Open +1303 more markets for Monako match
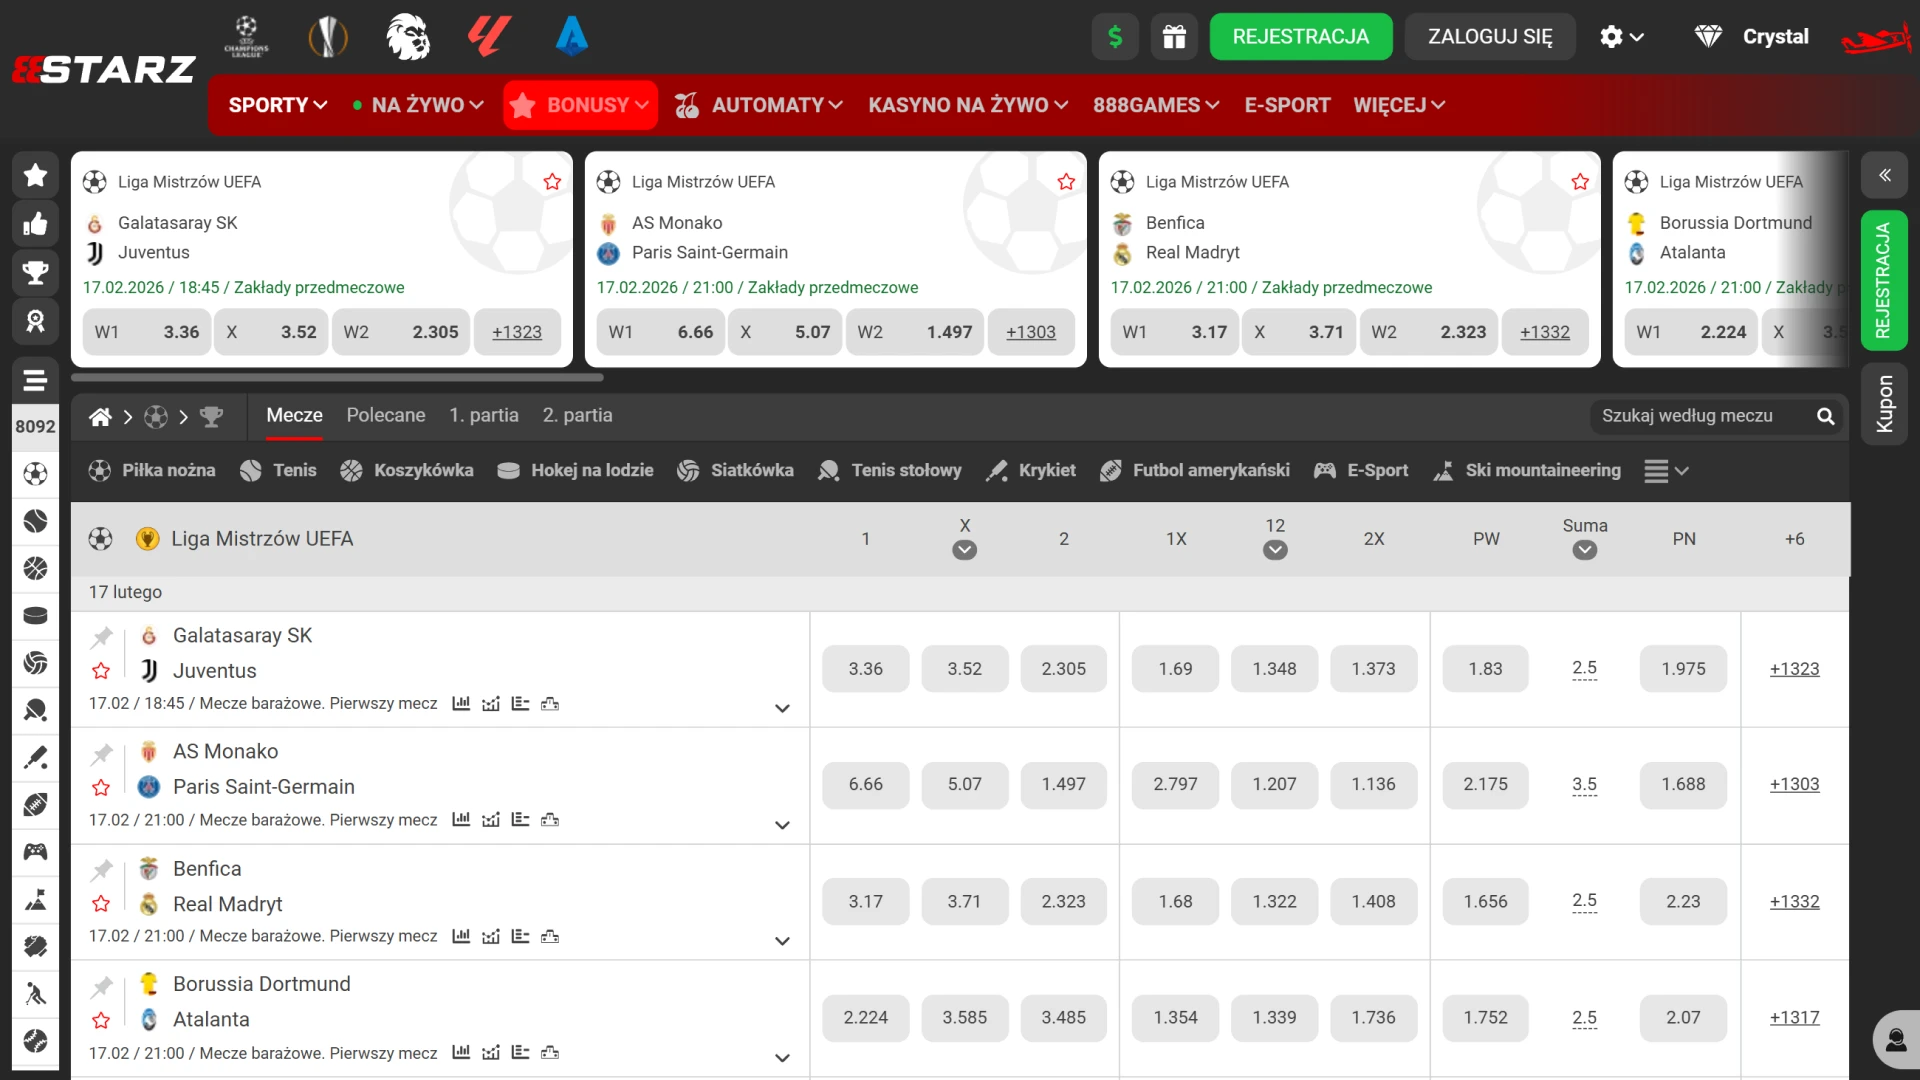The height and width of the screenshot is (1080, 1920). tap(1794, 785)
